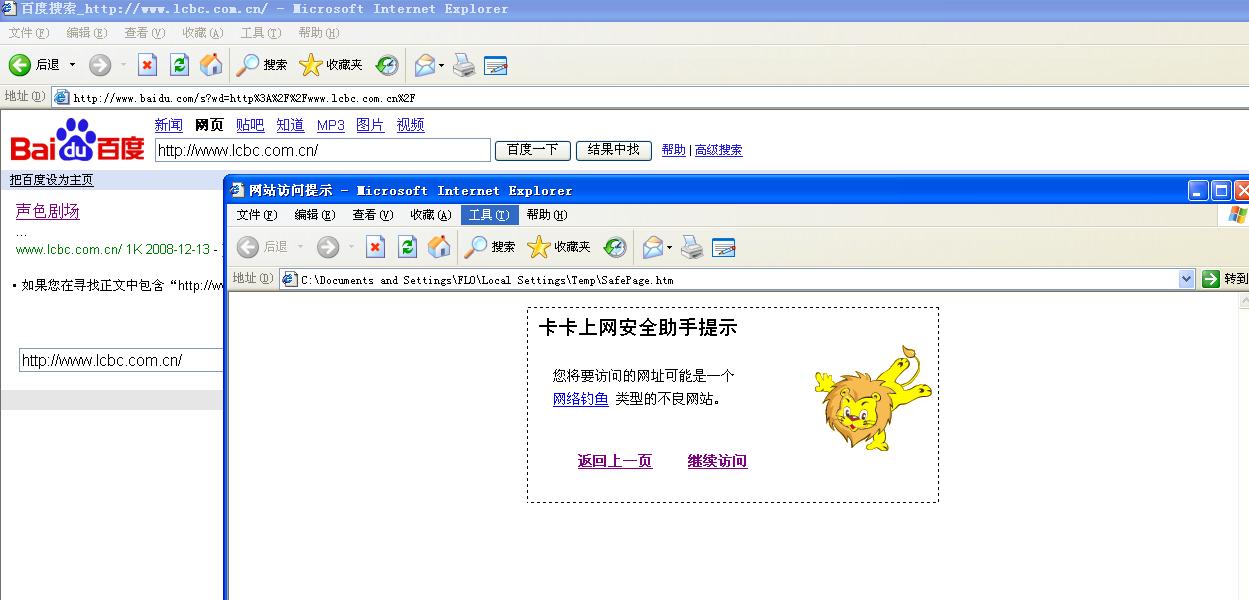Click Search magnifier in 网站访问提示 window
1249x600 pixels.
pos(475,247)
